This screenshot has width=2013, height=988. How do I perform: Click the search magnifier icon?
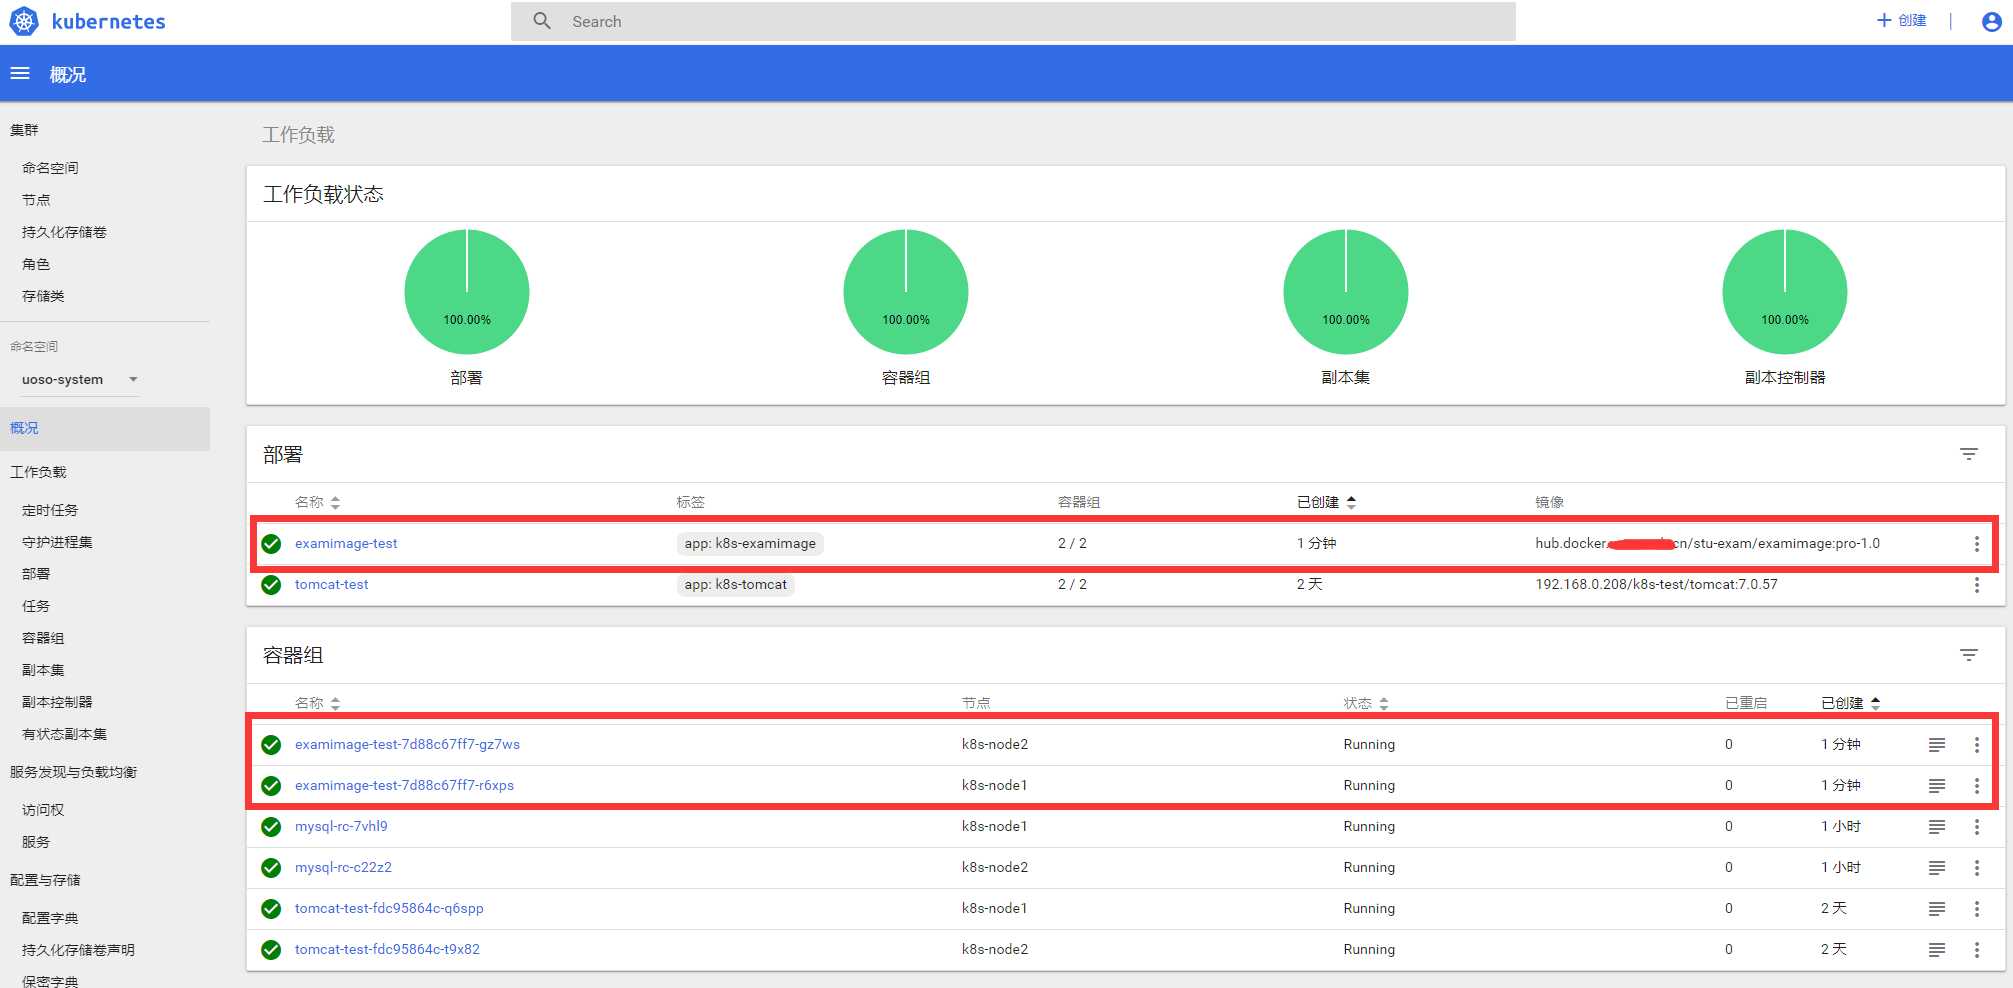(542, 21)
